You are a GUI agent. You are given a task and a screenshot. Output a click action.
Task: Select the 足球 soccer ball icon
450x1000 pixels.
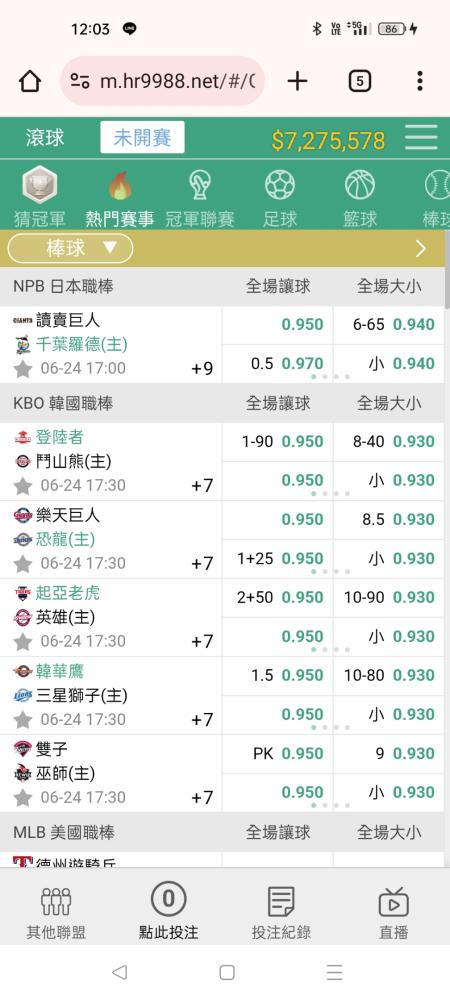[x=280, y=186]
